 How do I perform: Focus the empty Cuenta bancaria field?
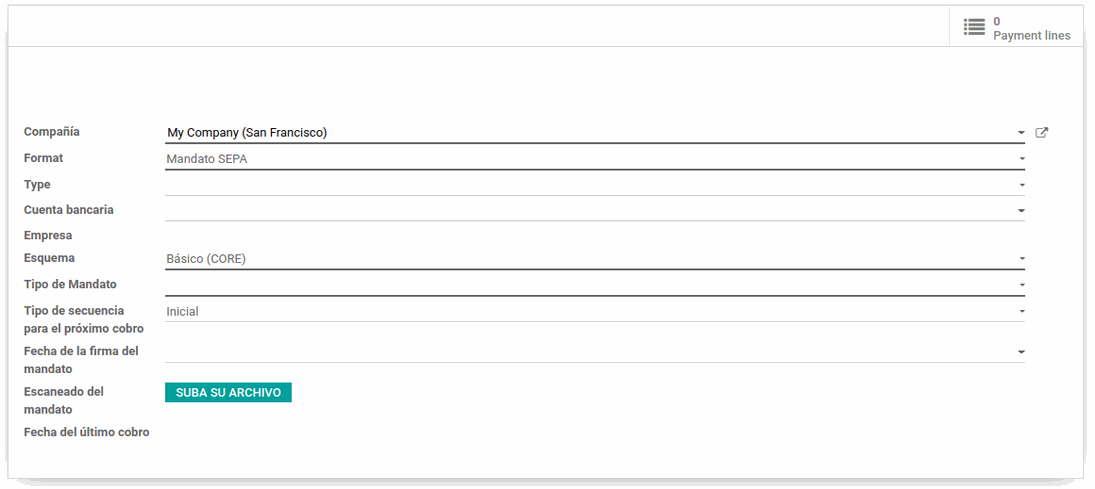588,210
